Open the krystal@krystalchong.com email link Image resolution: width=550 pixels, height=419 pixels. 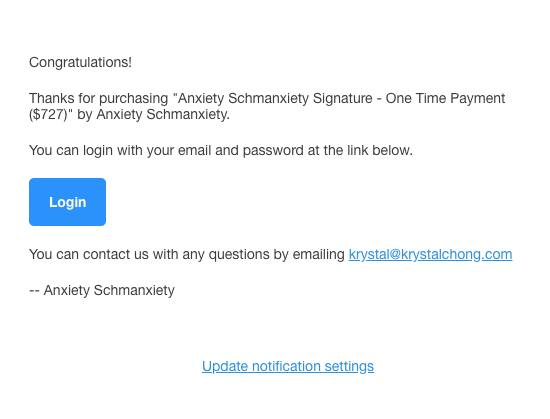[430, 254]
